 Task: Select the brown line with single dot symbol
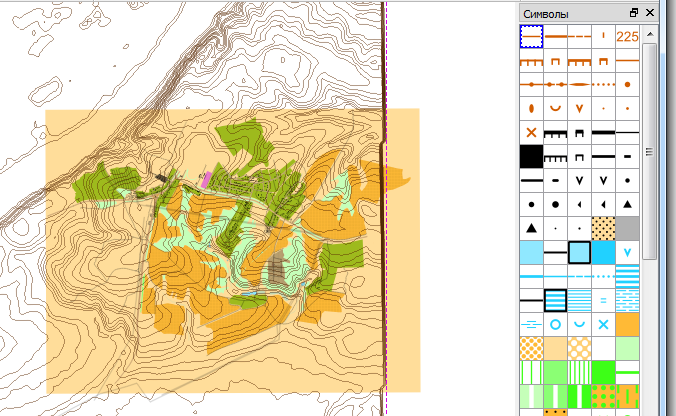click(531, 84)
